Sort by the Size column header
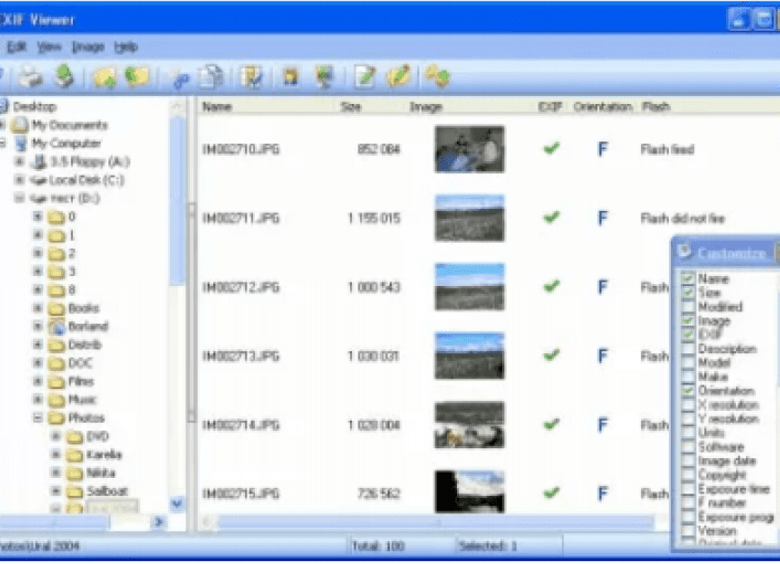The image size is (780, 564). (351, 106)
